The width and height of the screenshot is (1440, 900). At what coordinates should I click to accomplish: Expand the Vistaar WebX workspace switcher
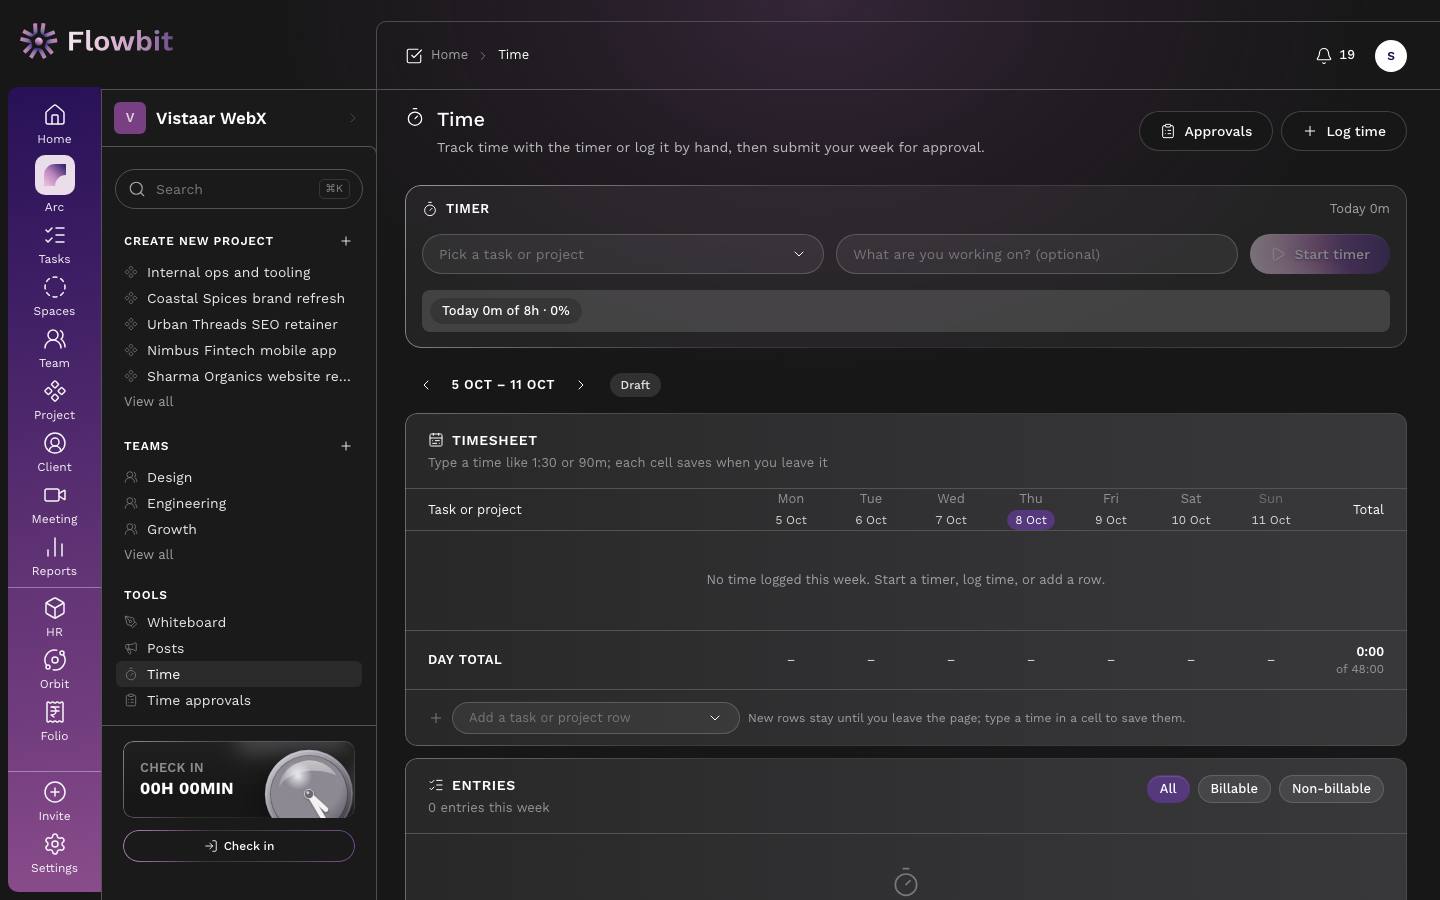(x=239, y=118)
